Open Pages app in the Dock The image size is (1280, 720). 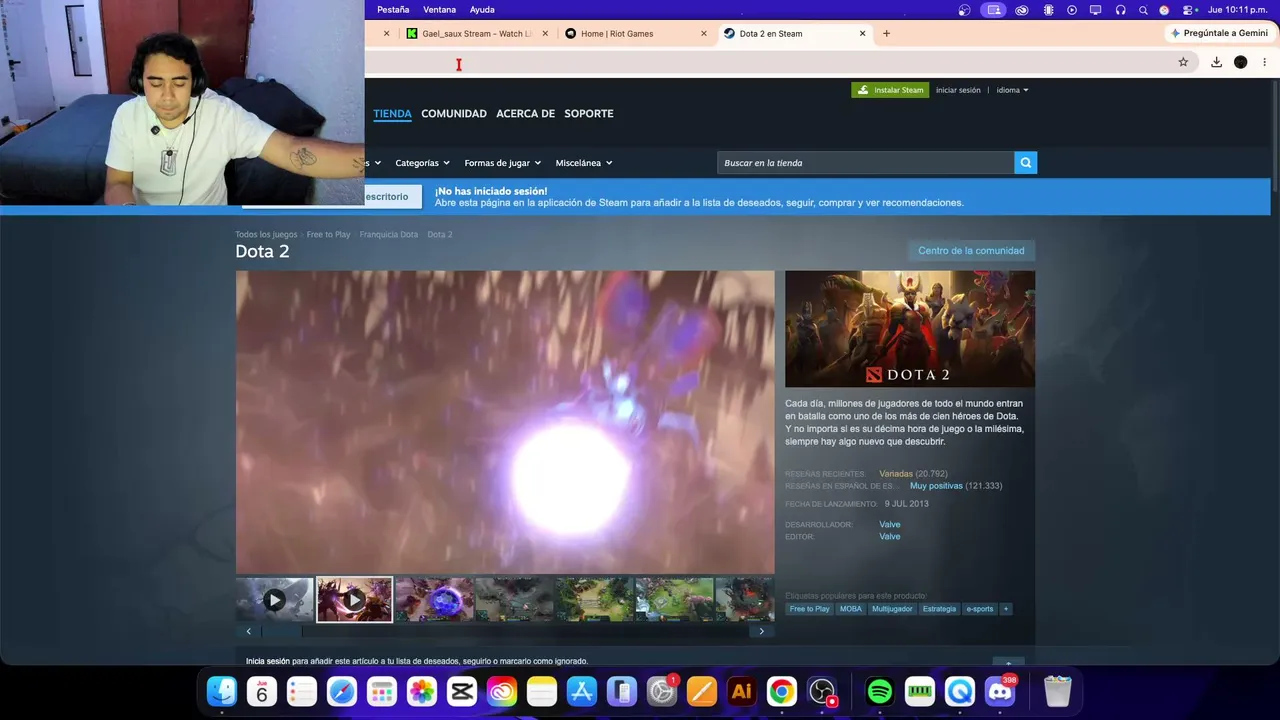pos(702,691)
